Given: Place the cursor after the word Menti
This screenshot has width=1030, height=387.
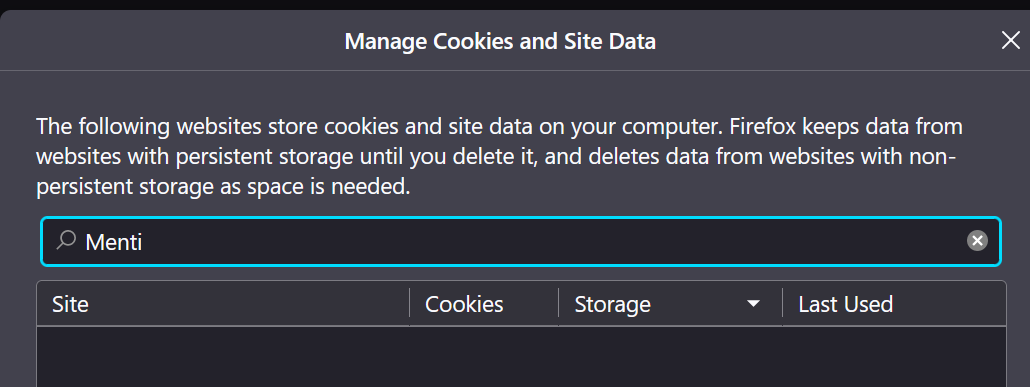Looking at the screenshot, I should point(144,242).
